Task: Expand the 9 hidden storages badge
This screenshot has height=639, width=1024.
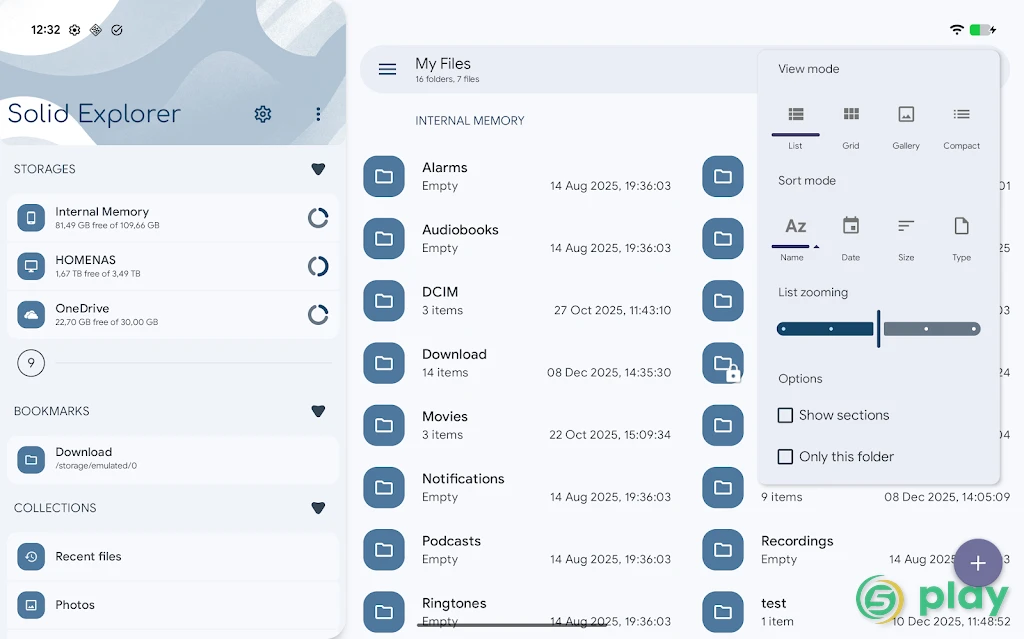Action: click(x=31, y=363)
